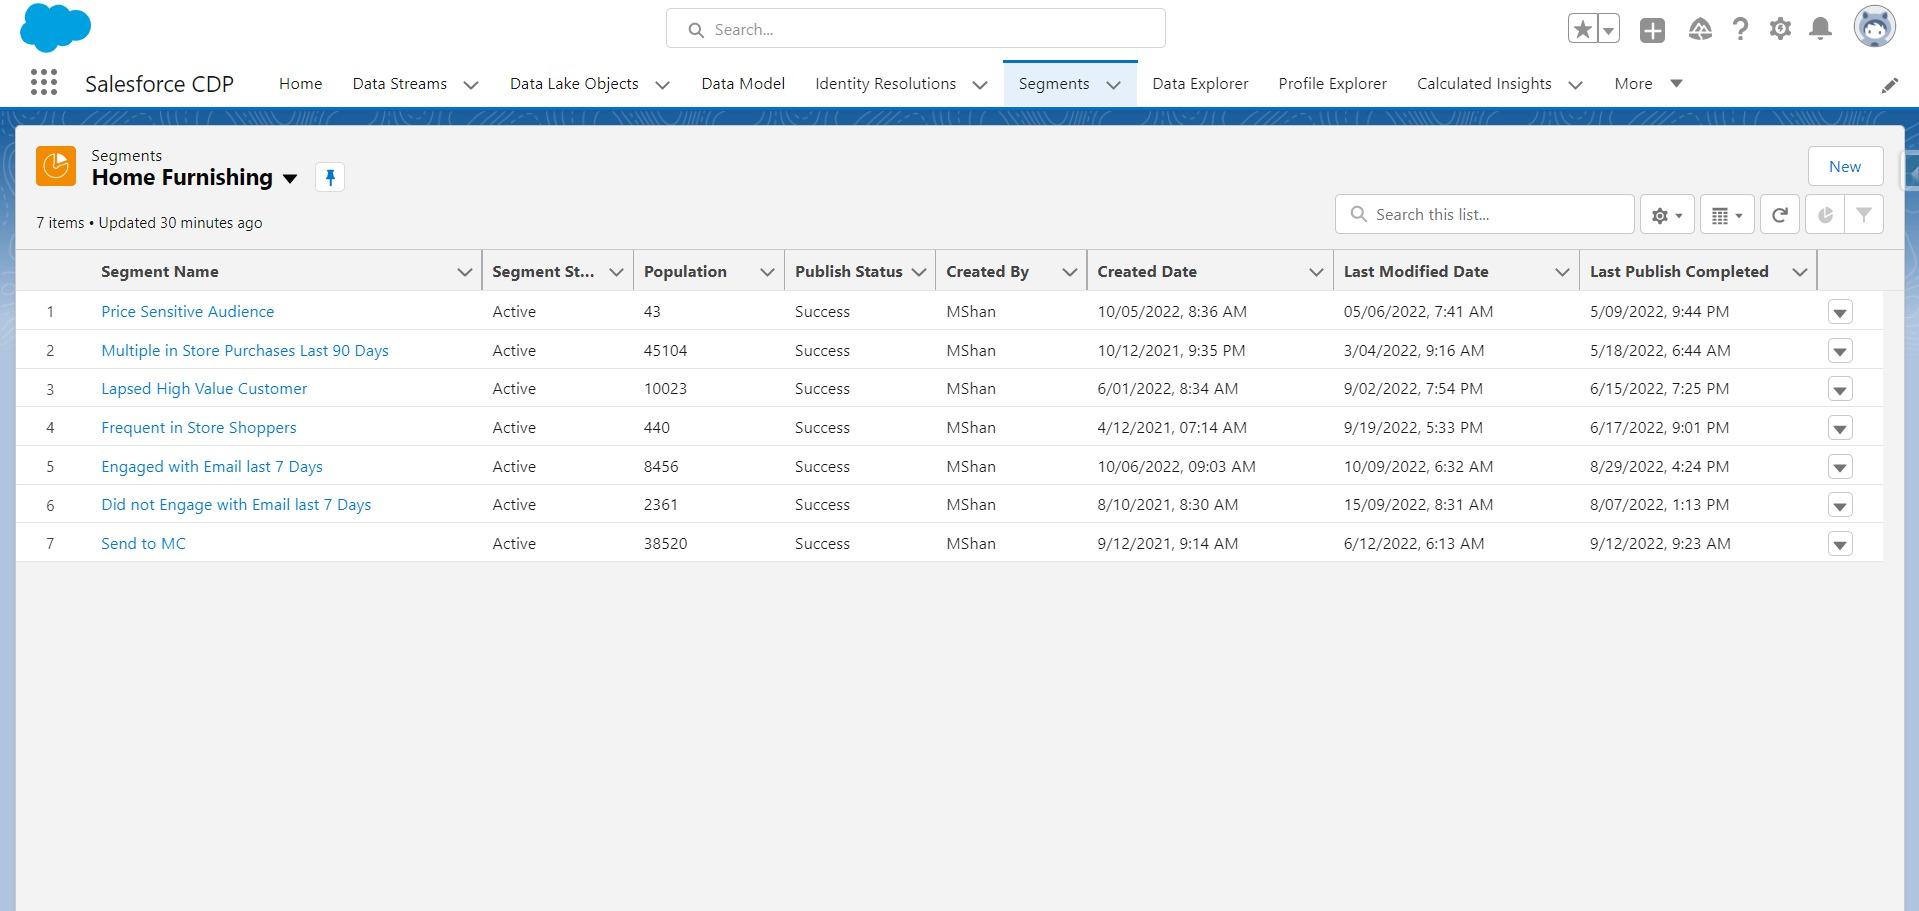1919x911 pixels.
Task: Show row actions for Lapsed High Value Customer
Action: 1840,389
